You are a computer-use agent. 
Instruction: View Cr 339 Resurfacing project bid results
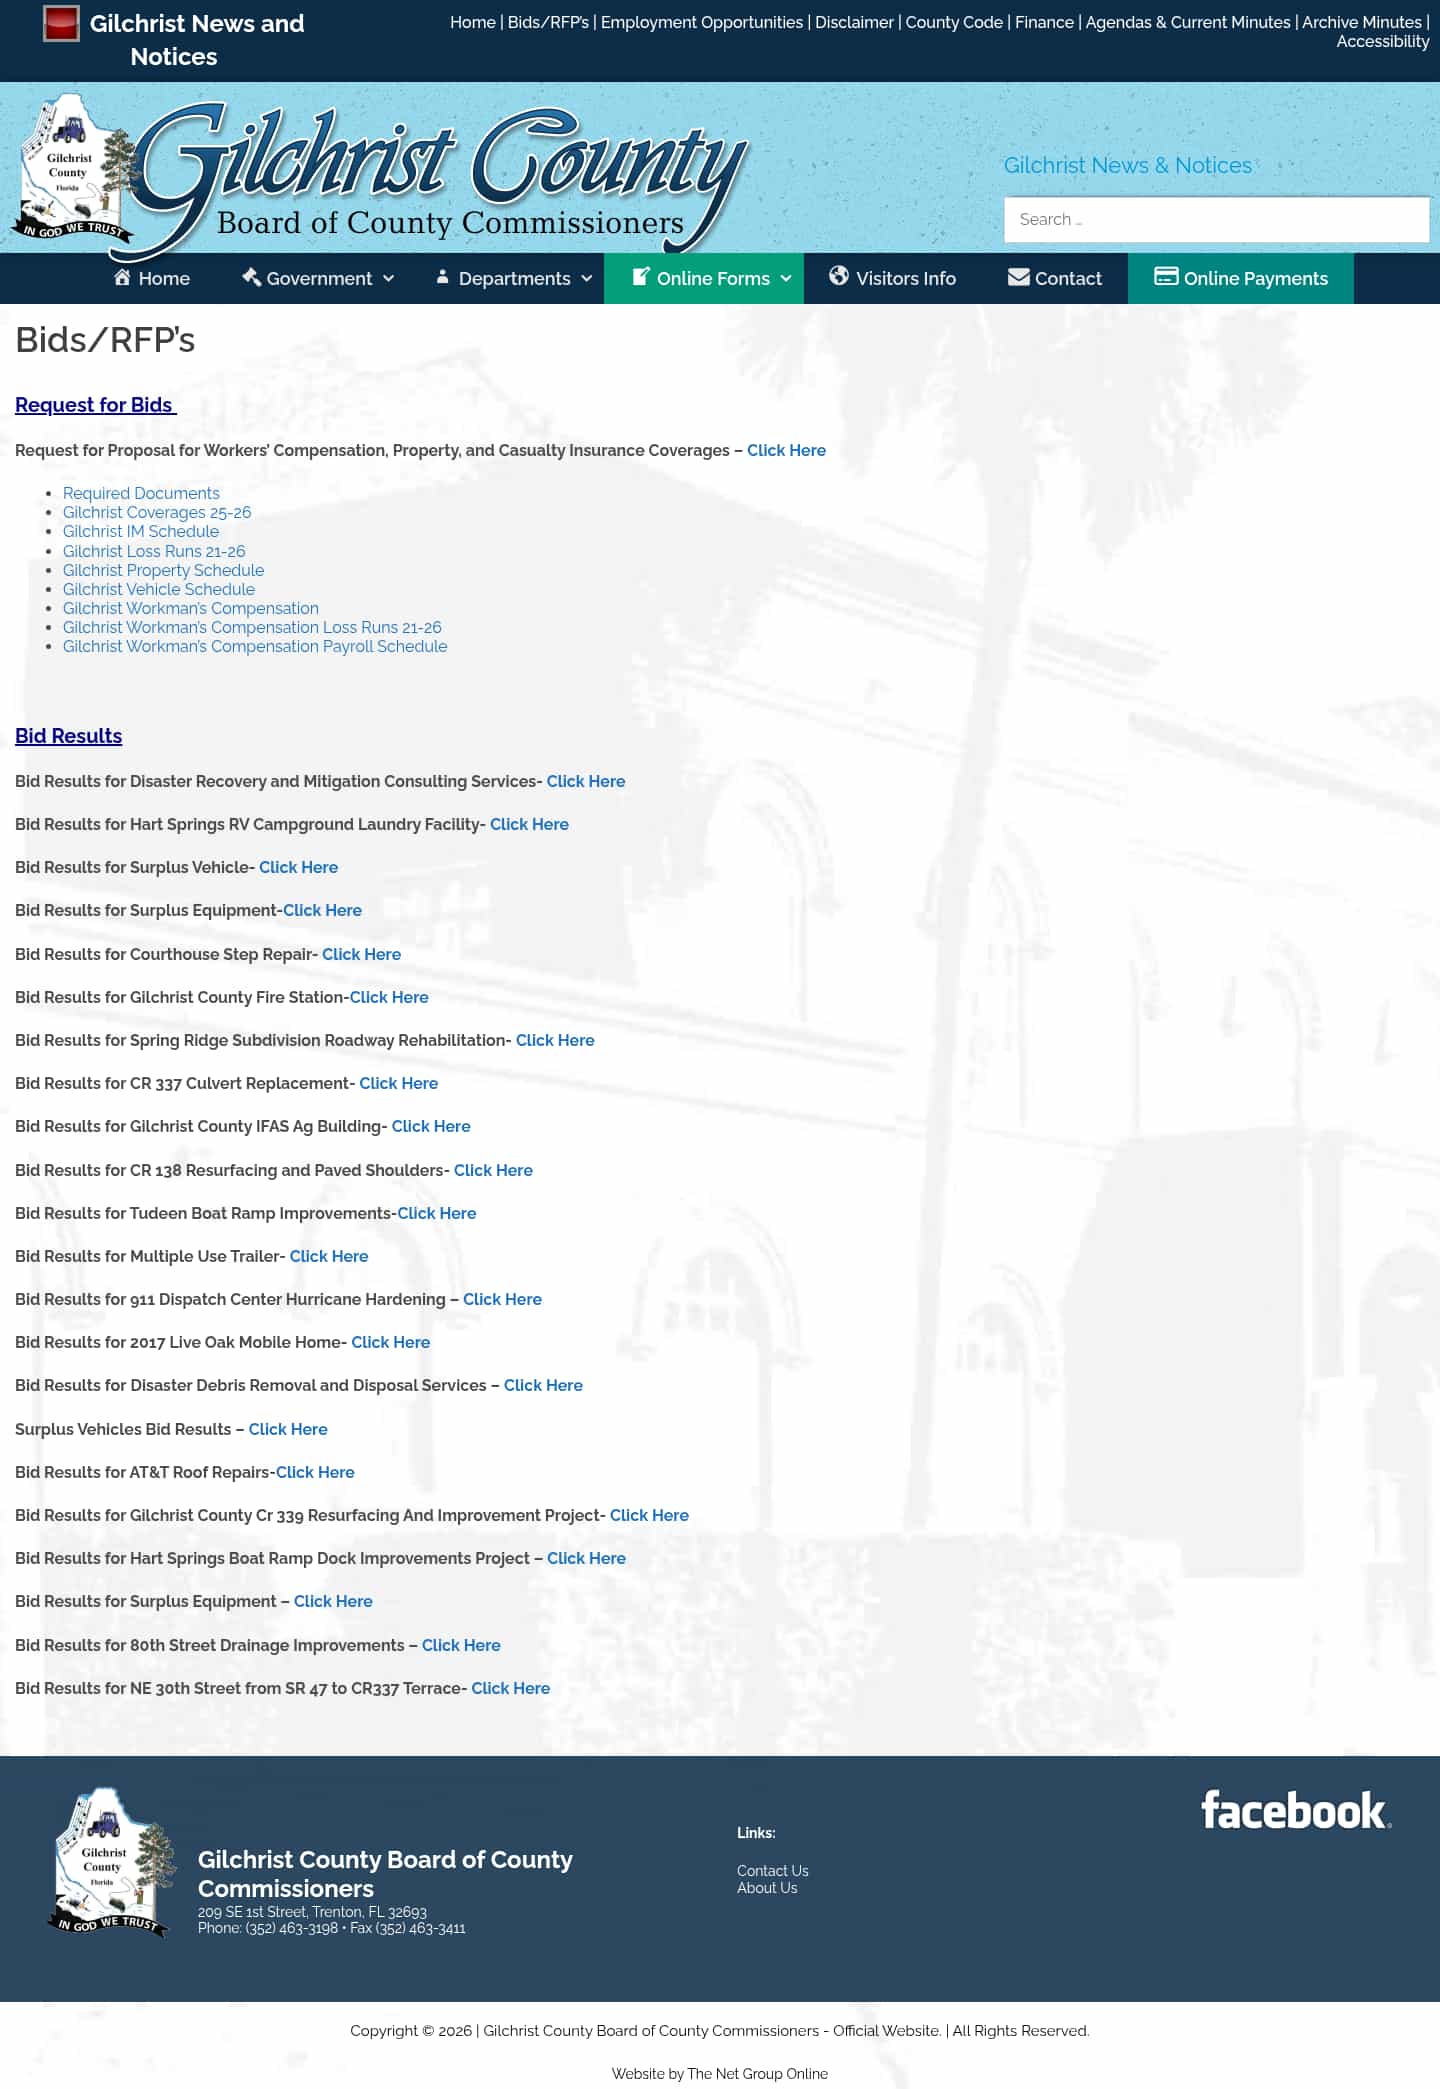(x=649, y=1515)
